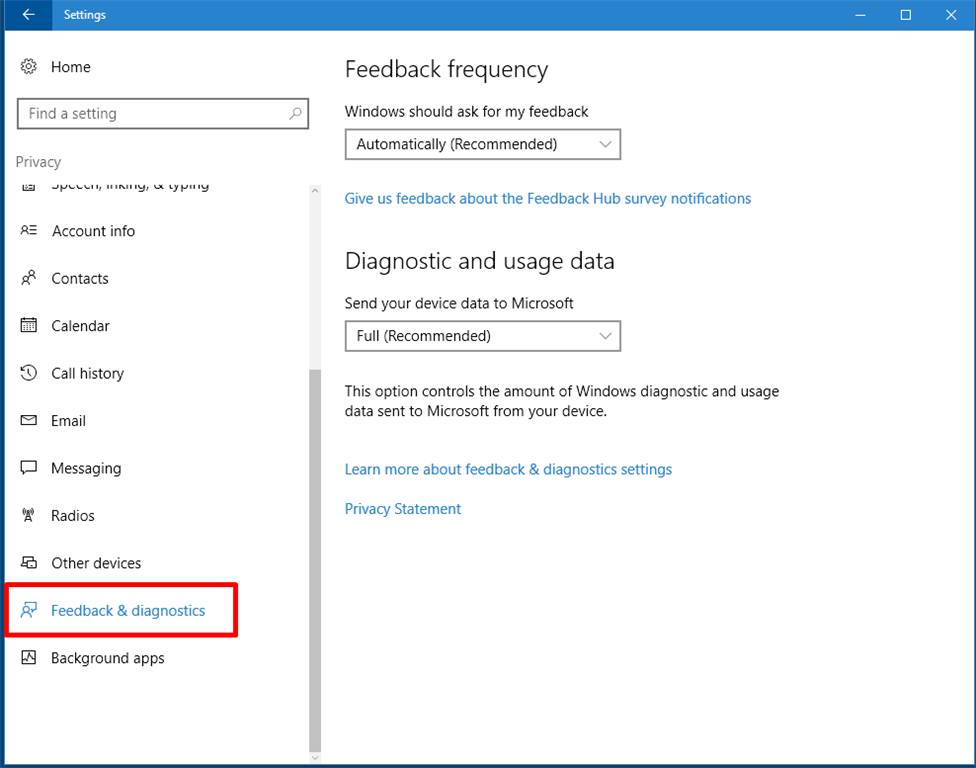The image size is (976, 768).
Task: Expand the Full (Recommended) diagnostic data dropdown
Action: click(482, 336)
